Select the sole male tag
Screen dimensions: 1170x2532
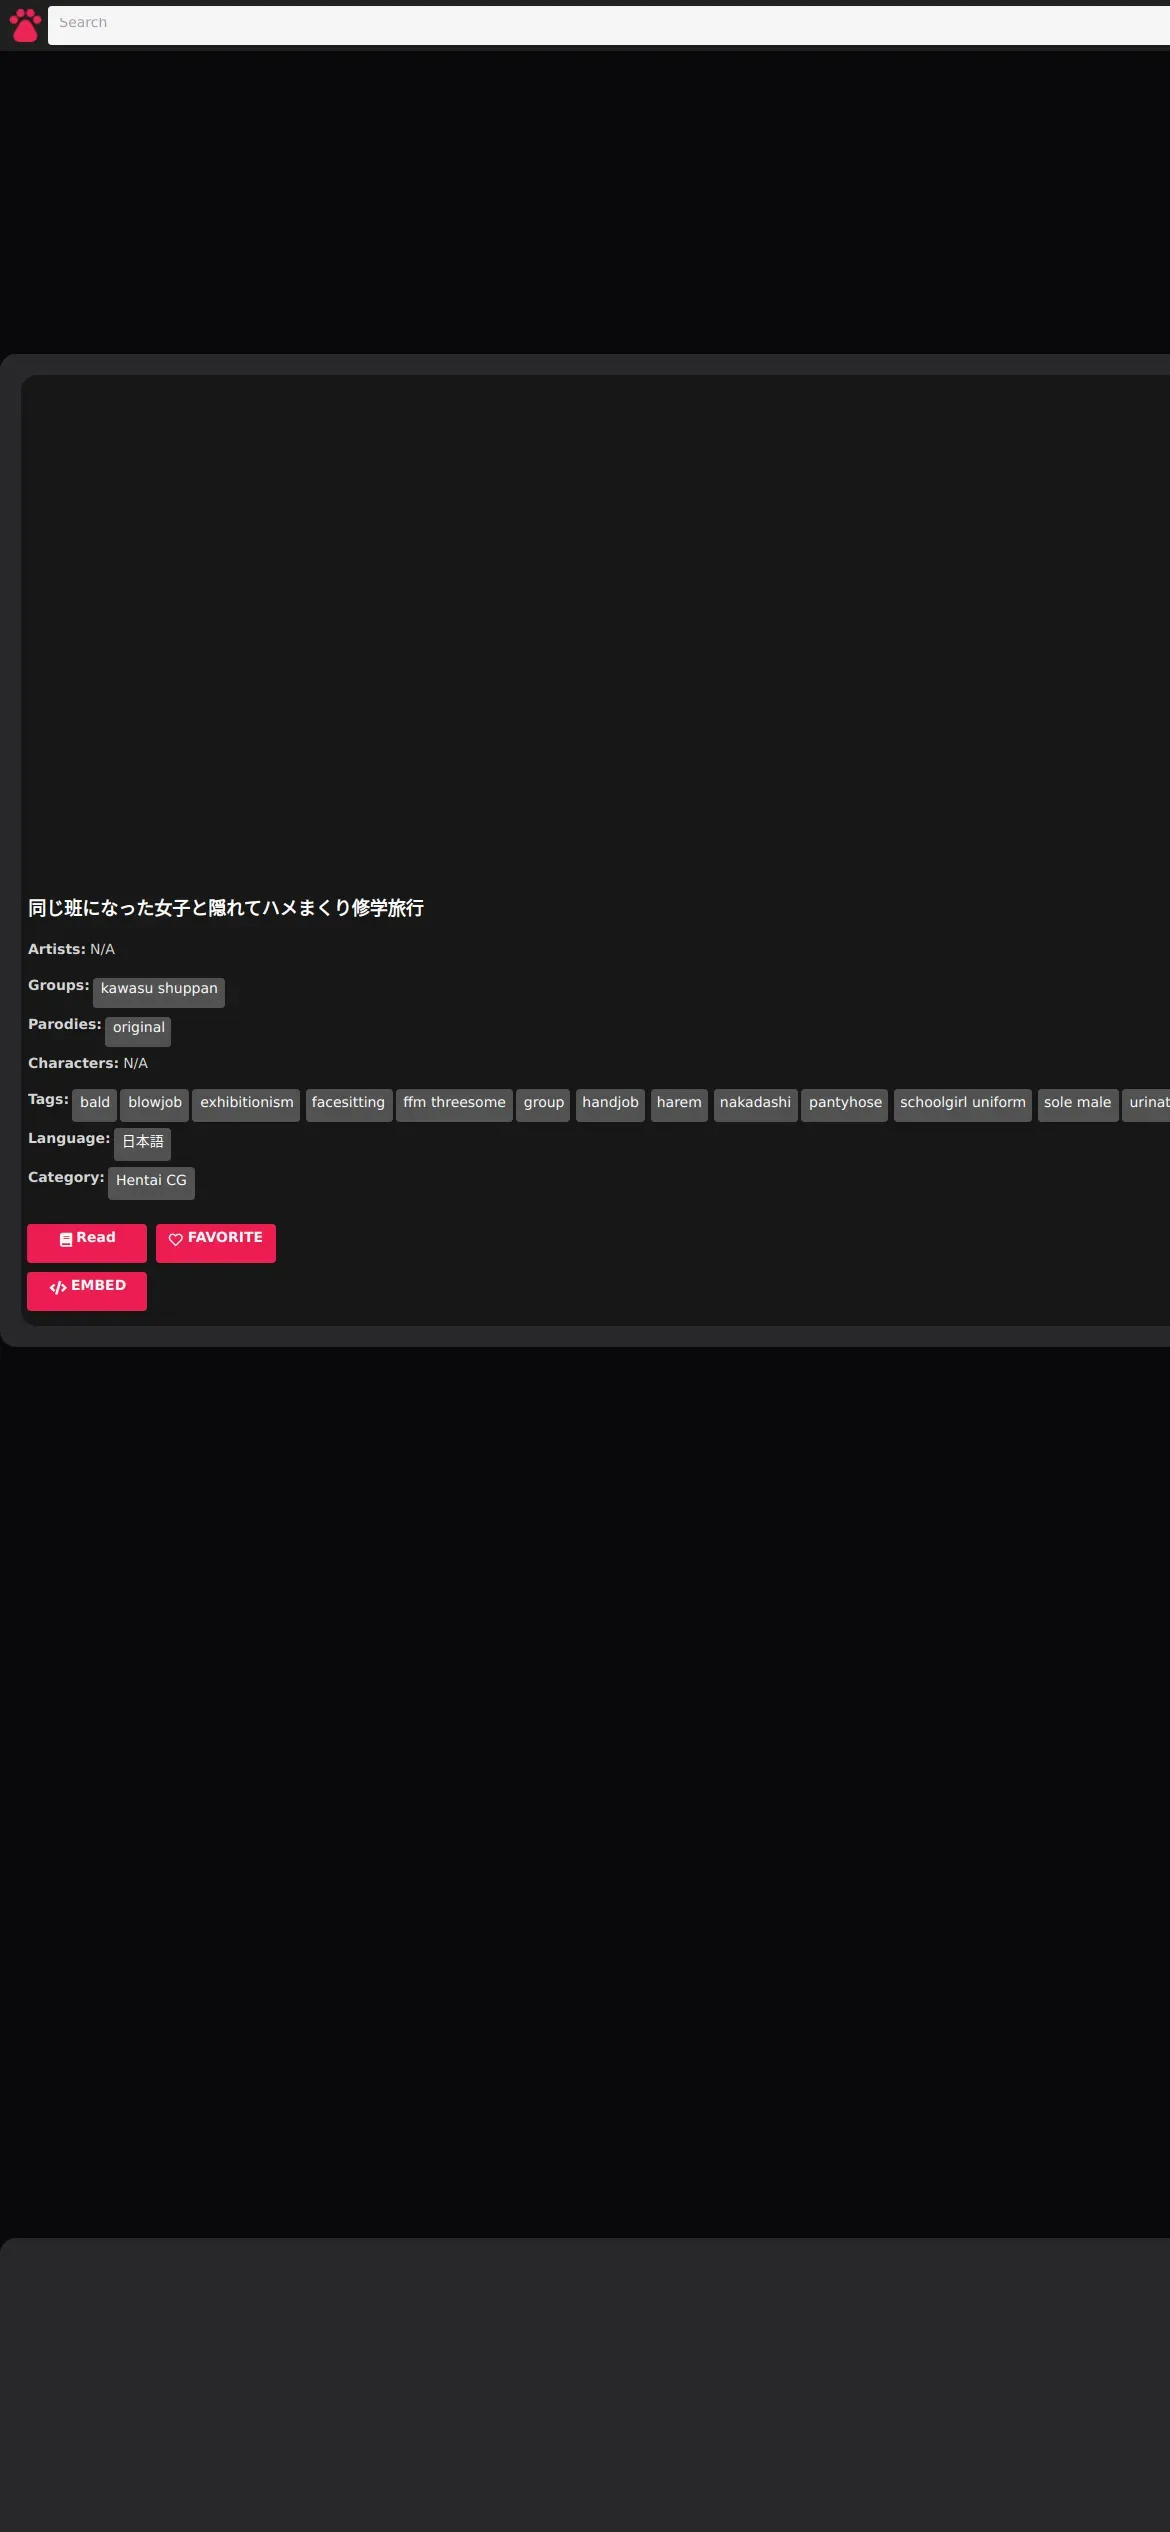1078,1105
